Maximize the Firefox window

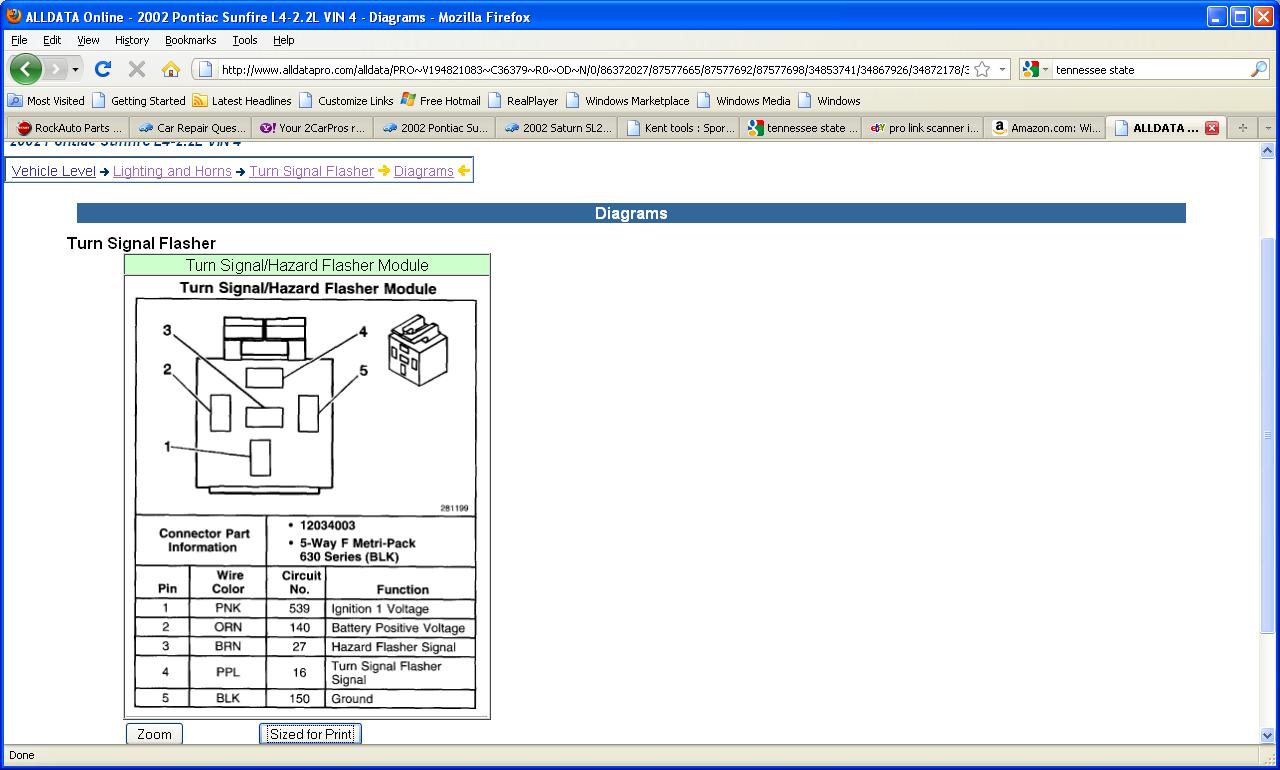tap(1240, 16)
